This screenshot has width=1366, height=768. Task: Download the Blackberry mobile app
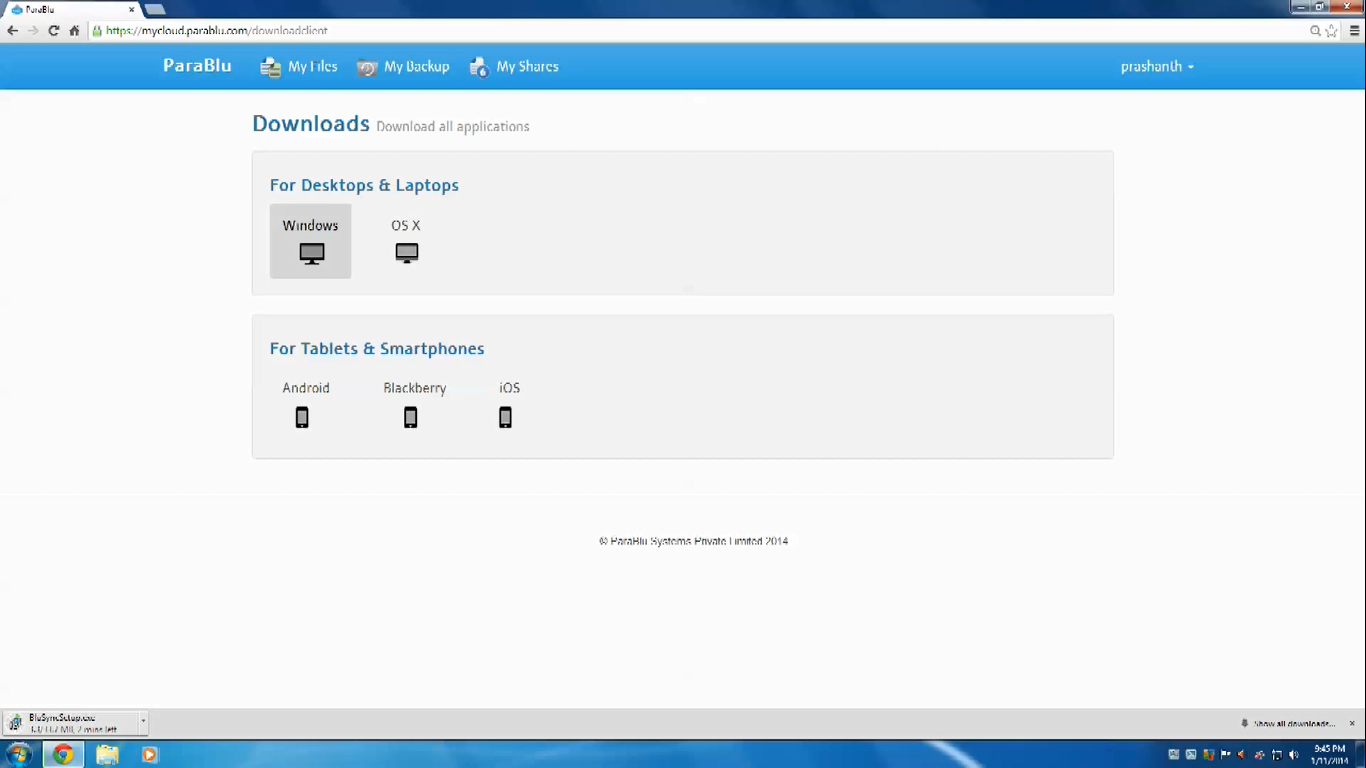[414, 404]
